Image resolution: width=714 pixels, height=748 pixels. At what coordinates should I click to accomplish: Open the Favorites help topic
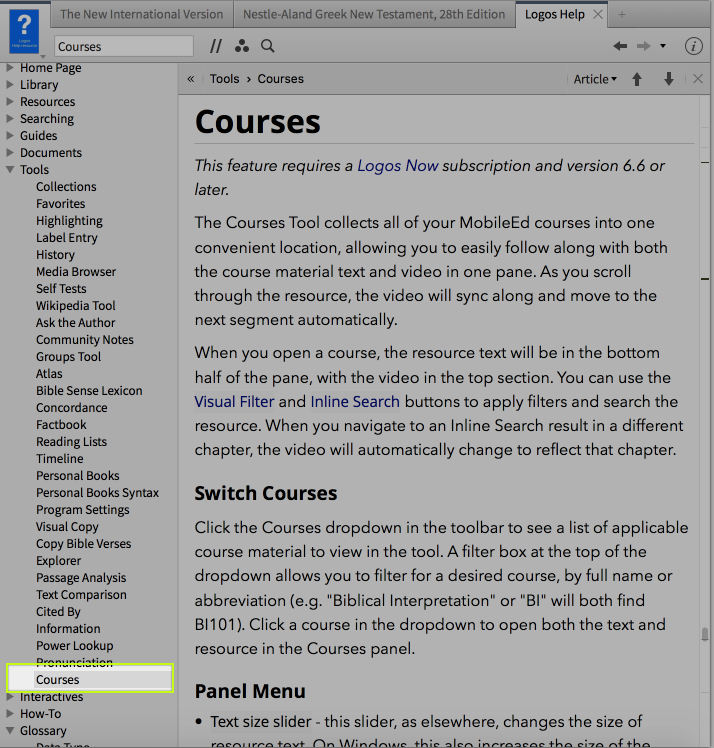[x=61, y=204]
